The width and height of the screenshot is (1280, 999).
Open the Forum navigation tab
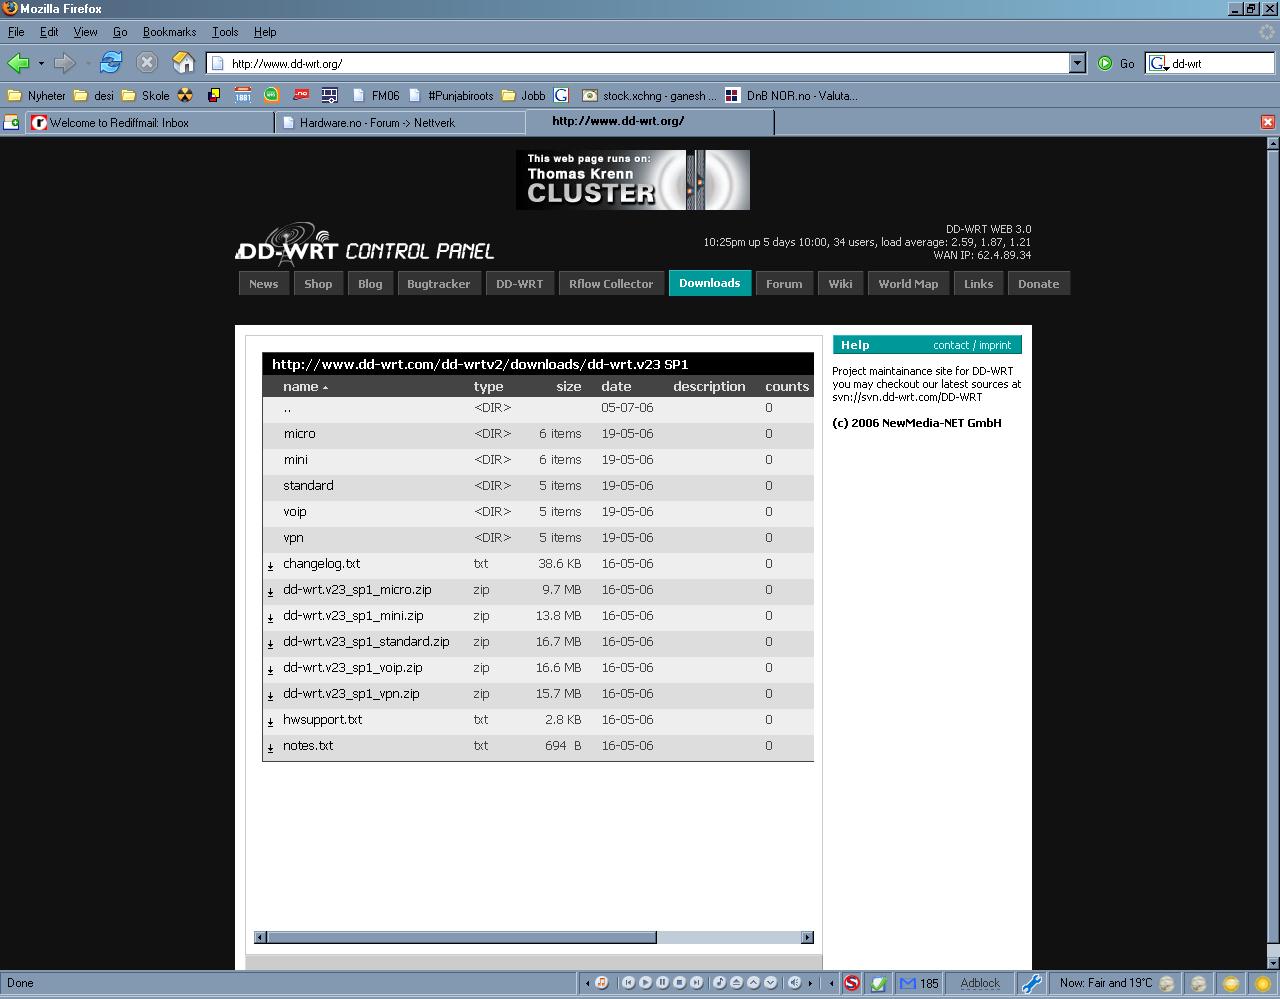(784, 284)
